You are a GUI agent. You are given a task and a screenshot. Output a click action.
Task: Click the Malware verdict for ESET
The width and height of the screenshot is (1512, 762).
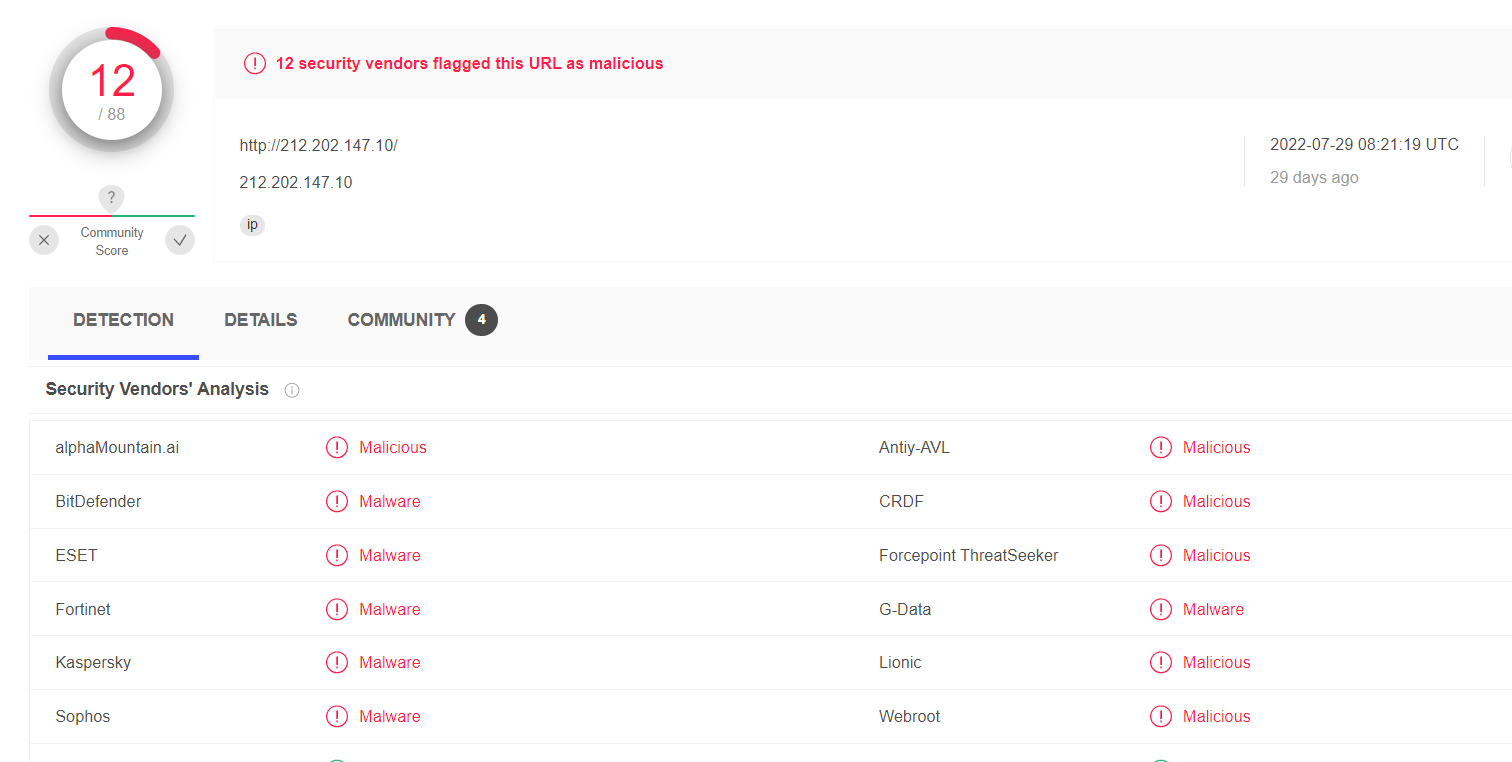click(389, 555)
